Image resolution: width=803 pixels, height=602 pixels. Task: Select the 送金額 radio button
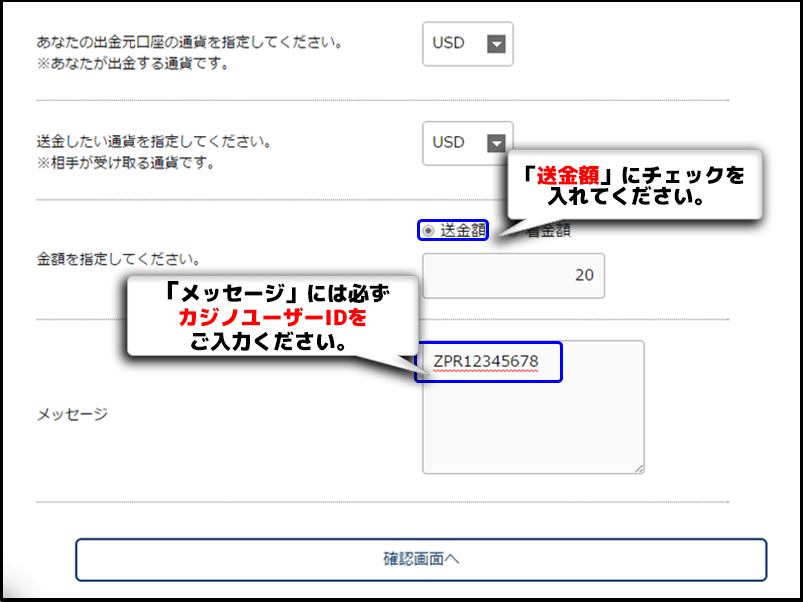pyautogui.click(x=428, y=231)
